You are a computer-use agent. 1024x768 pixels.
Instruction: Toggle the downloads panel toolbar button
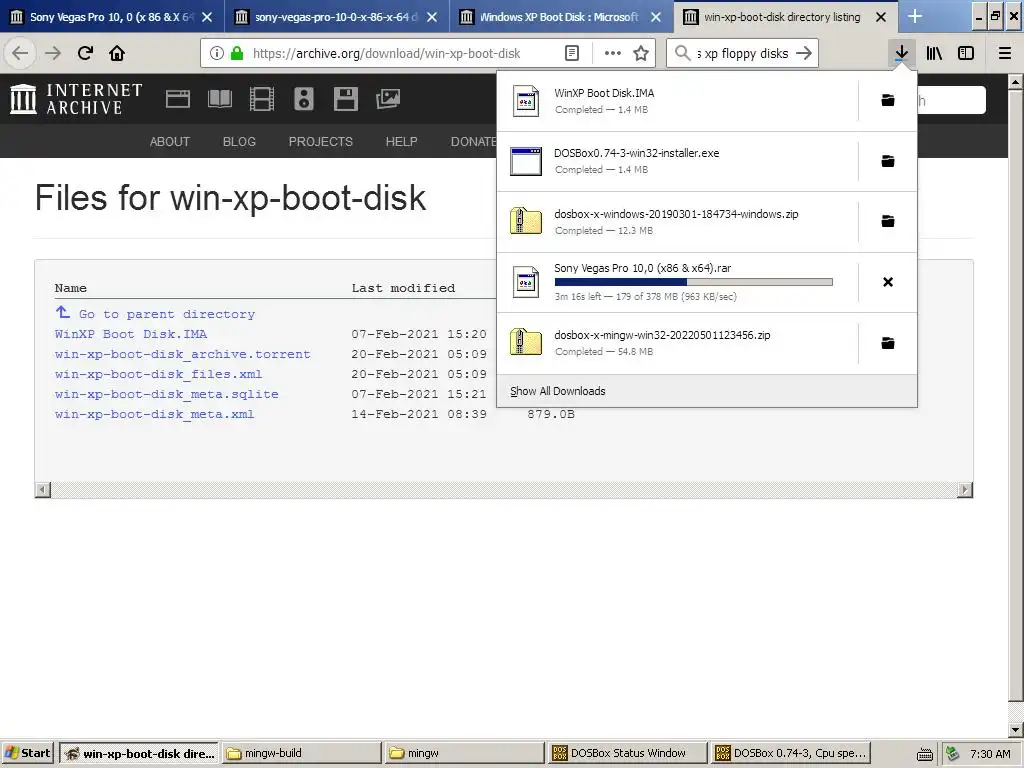901,53
